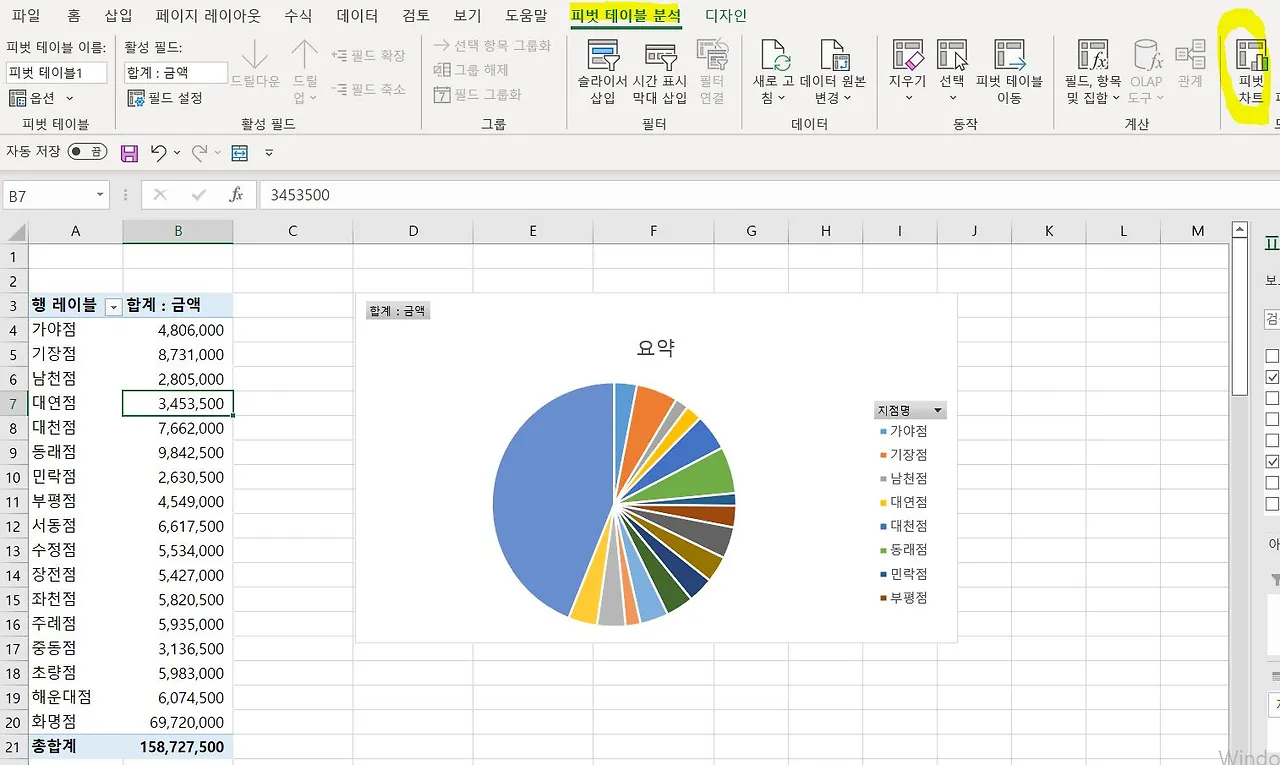Click the pivot table name input field
The height and width of the screenshot is (765, 1280).
click(56, 72)
